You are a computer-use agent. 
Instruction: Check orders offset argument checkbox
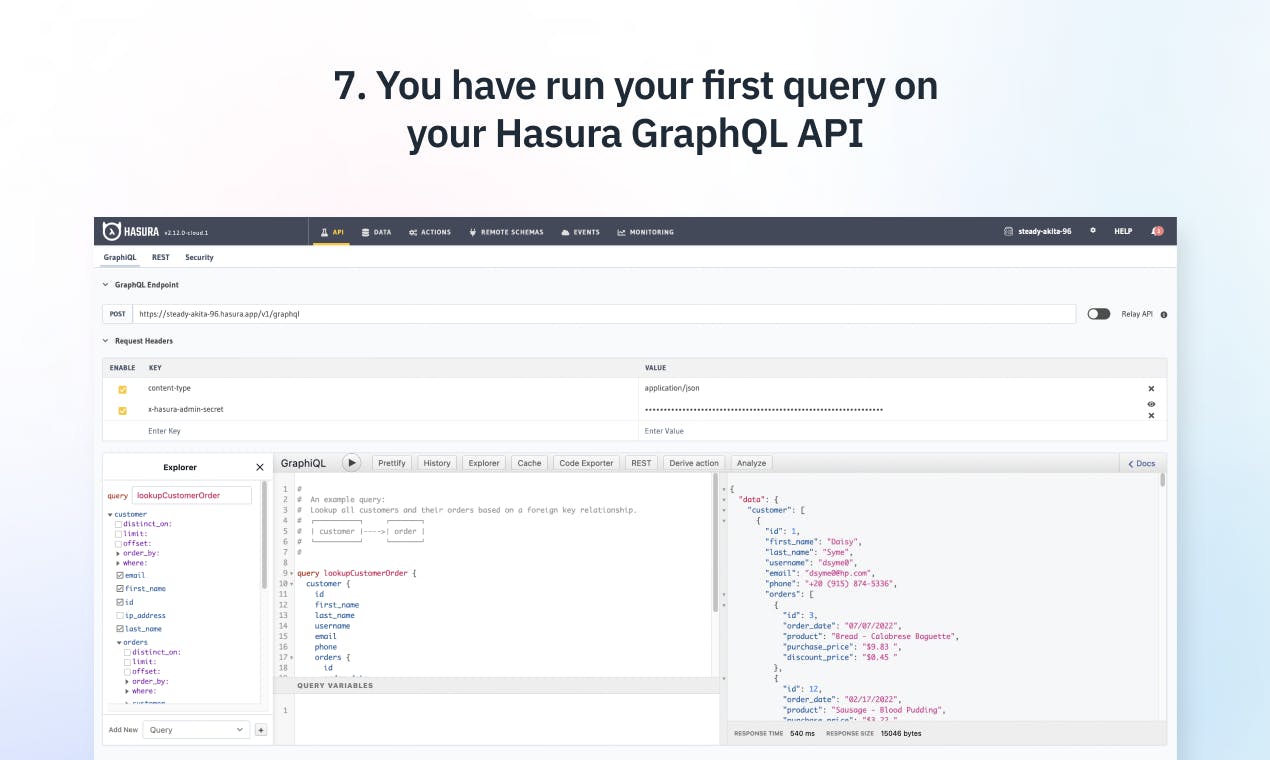point(128,671)
